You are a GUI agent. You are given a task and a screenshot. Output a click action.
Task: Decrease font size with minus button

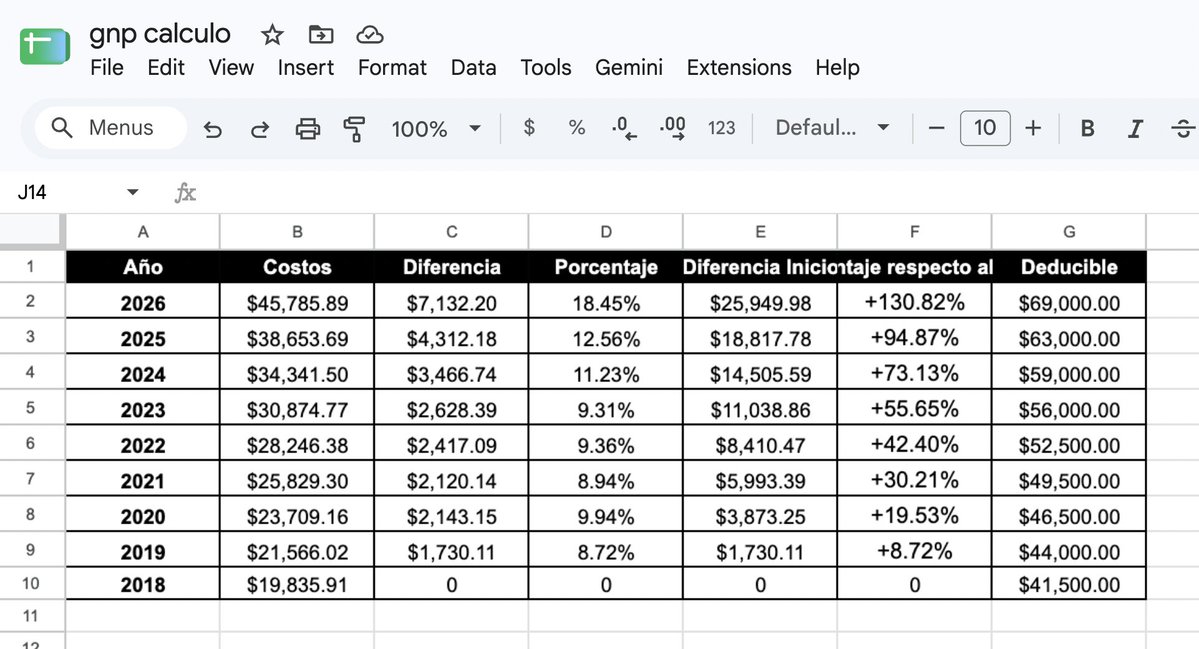tap(936, 128)
